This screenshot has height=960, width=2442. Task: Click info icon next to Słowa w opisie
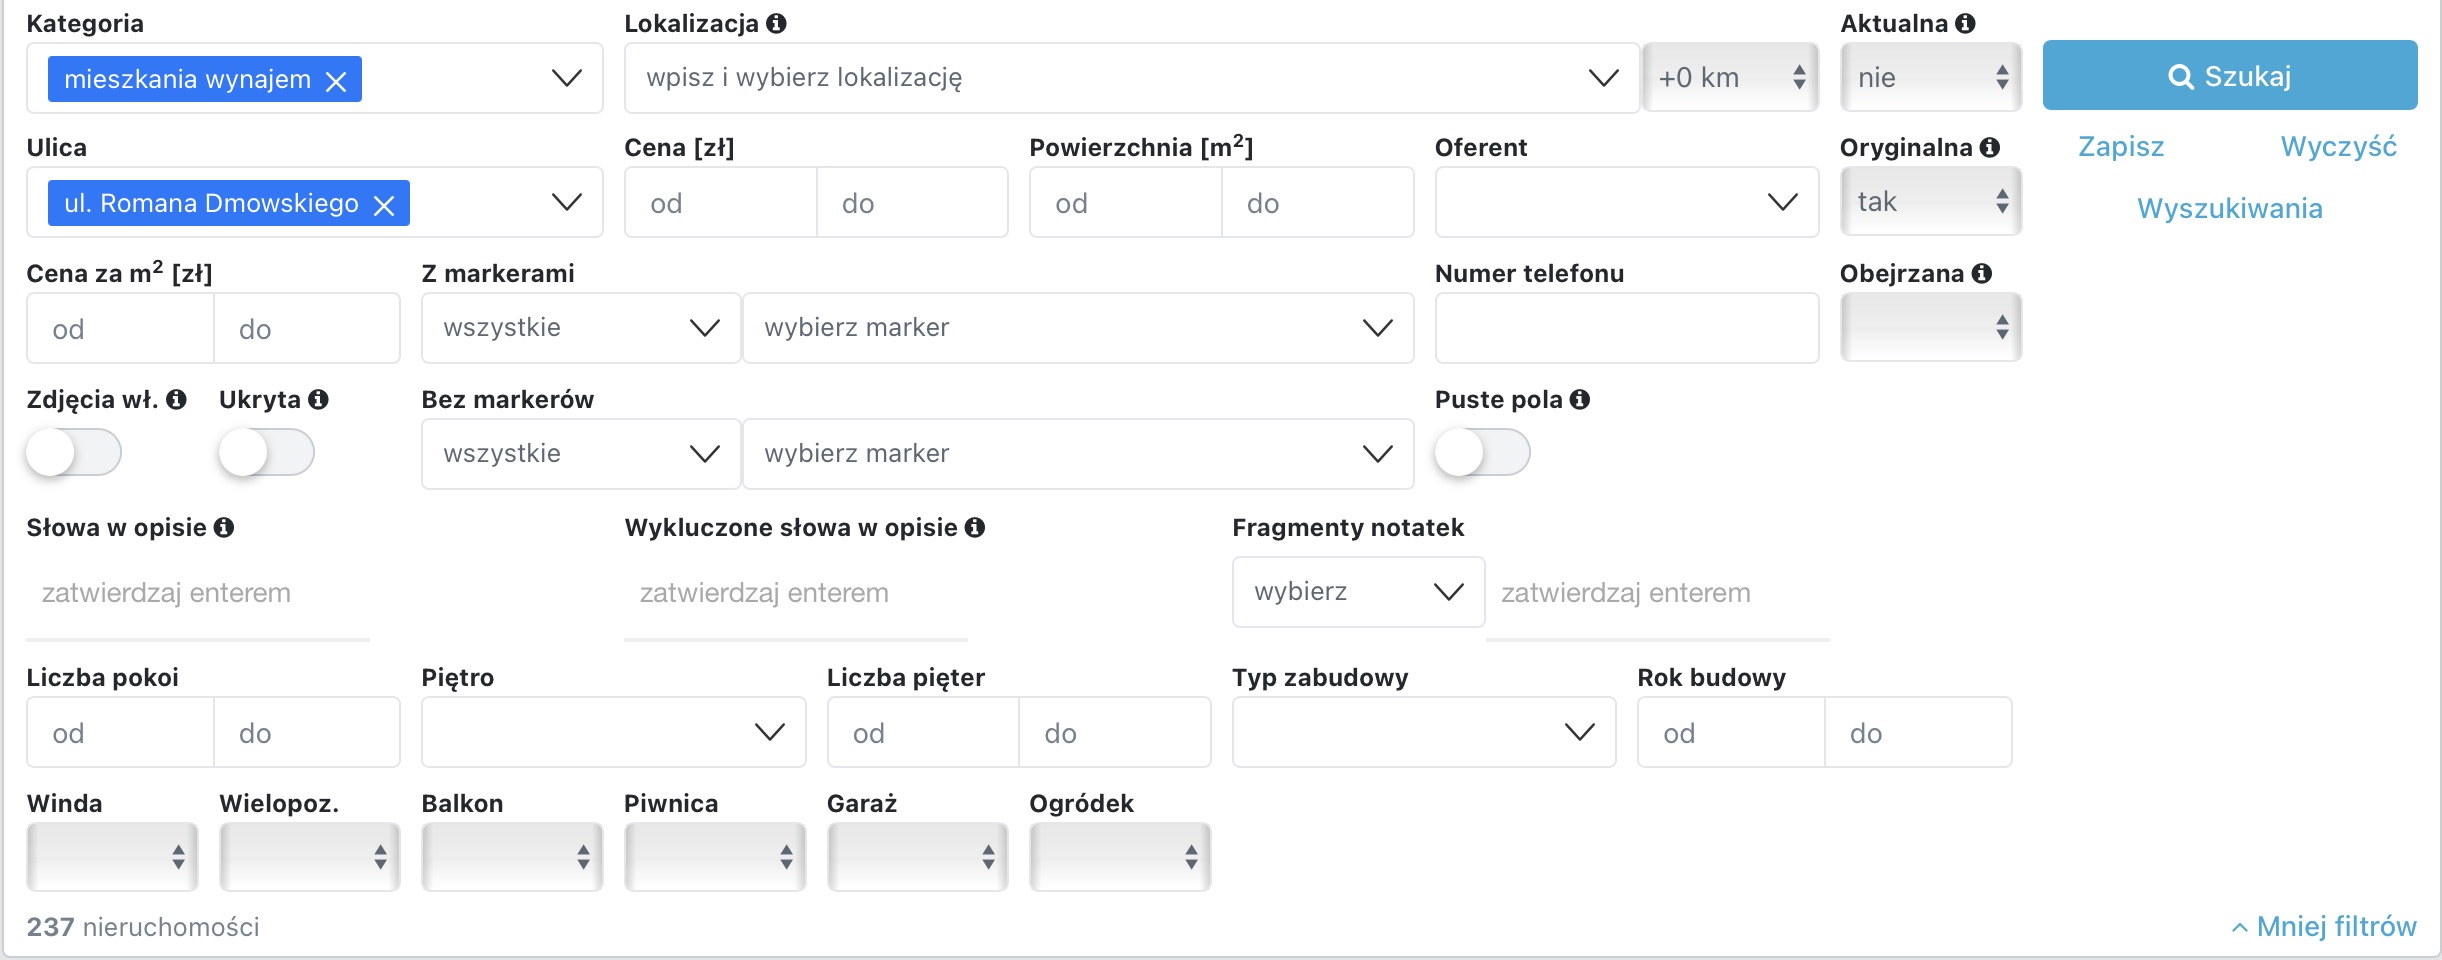coord(224,527)
